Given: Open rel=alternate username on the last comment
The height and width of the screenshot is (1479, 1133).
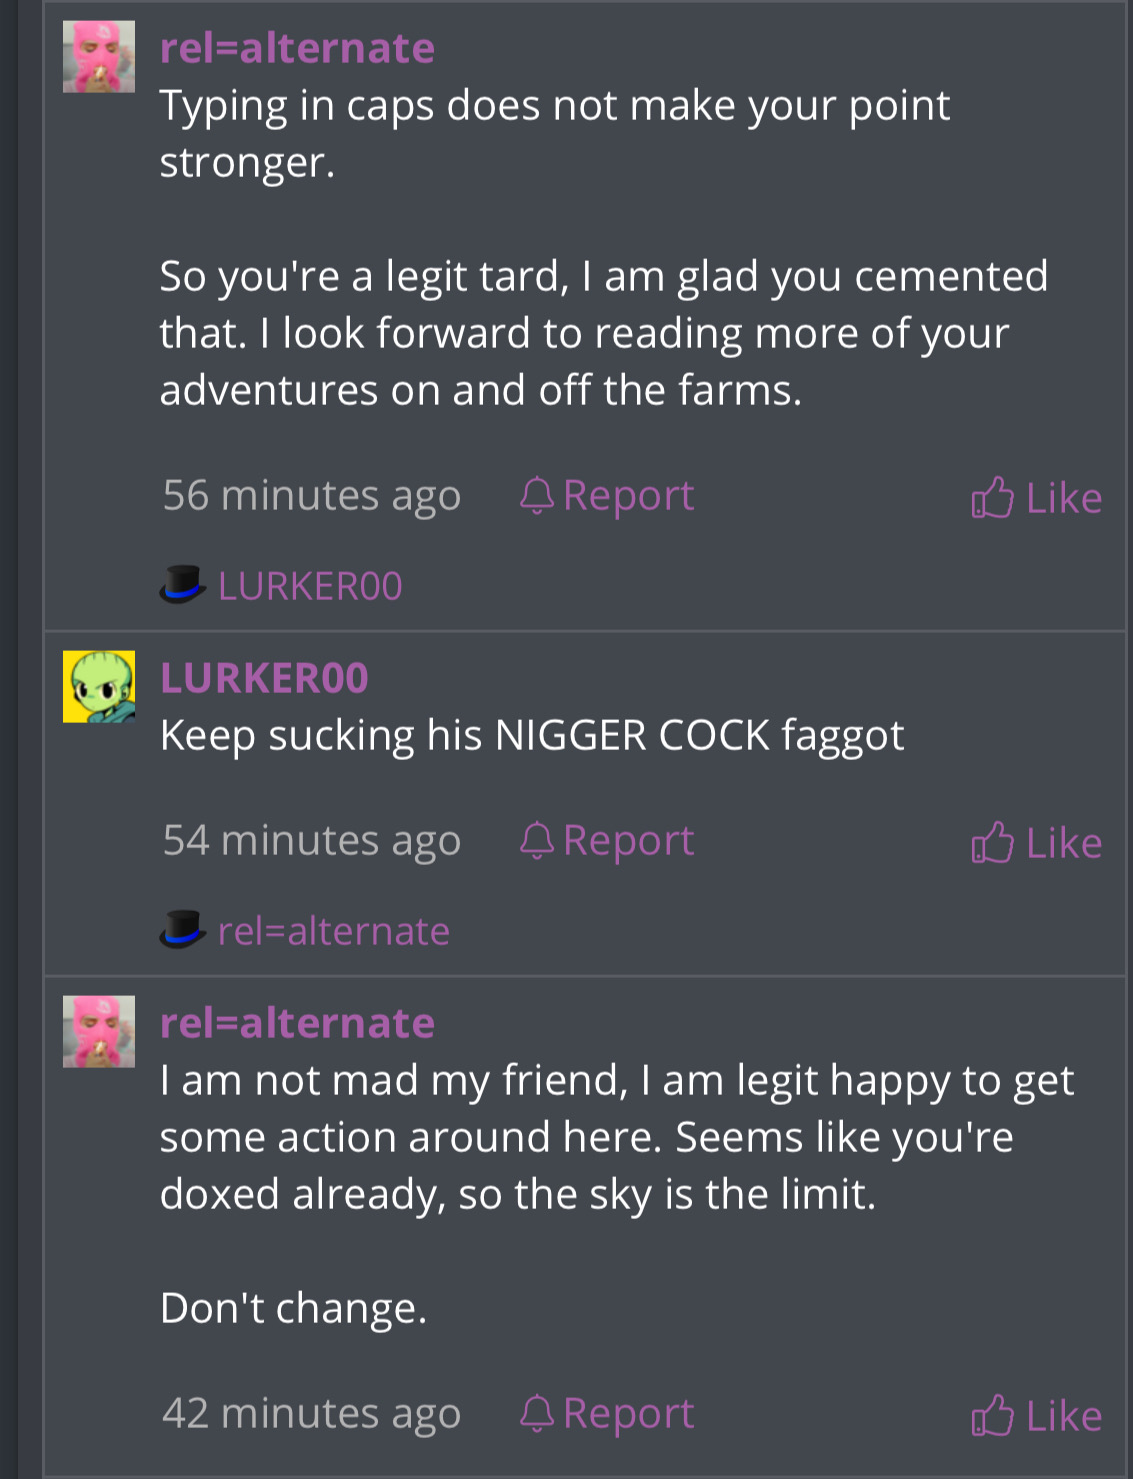Looking at the screenshot, I should (297, 1023).
